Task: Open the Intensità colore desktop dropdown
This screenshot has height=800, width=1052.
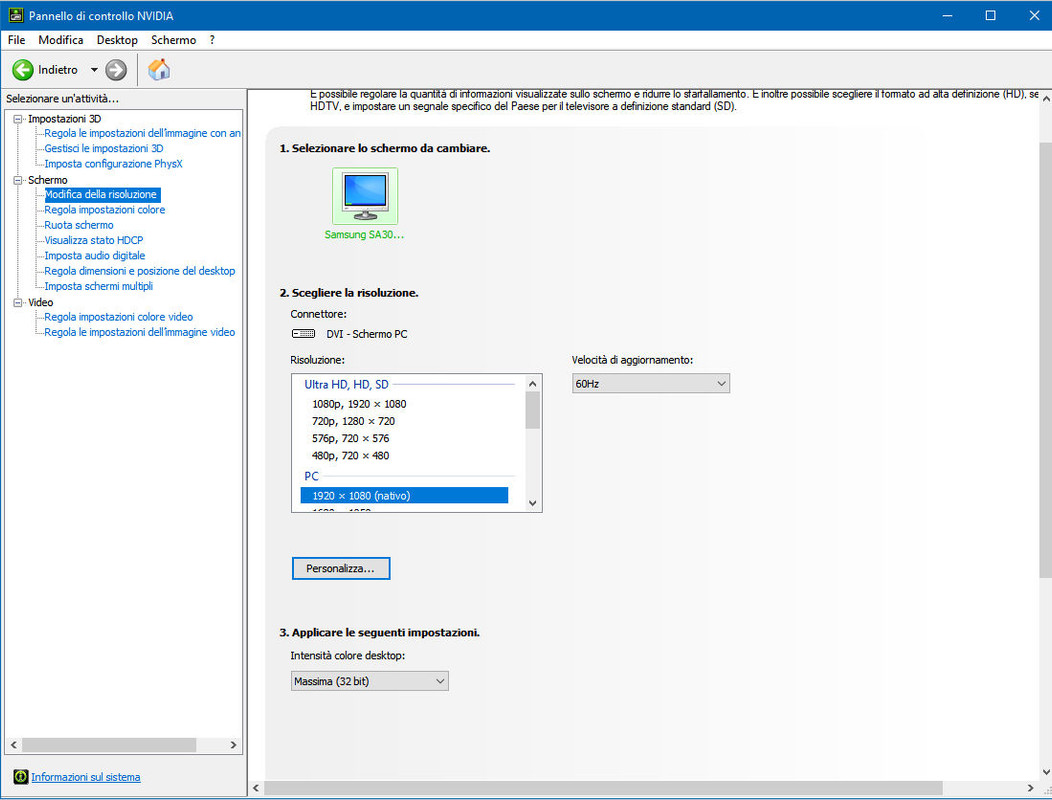Action: 369,681
